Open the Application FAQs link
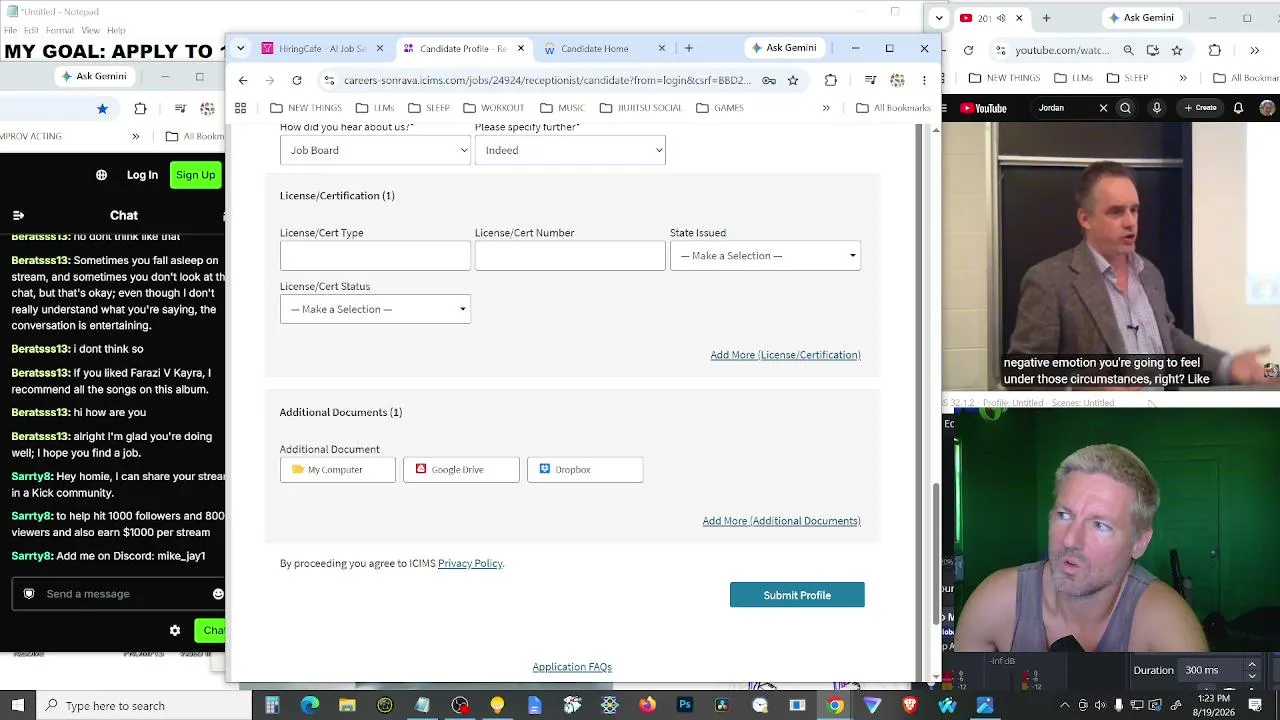 pyautogui.click(x=572, y=667)
